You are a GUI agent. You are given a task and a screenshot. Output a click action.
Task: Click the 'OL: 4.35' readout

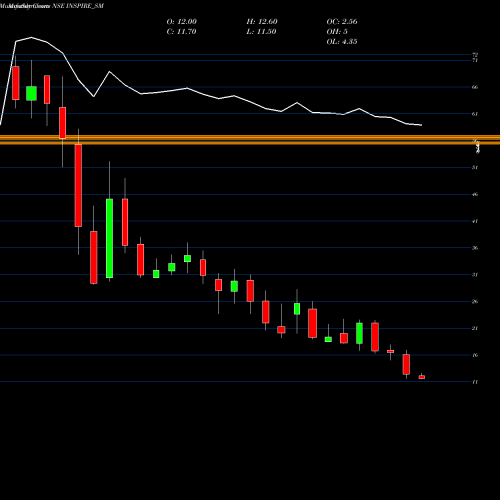(x=342, y=42)
